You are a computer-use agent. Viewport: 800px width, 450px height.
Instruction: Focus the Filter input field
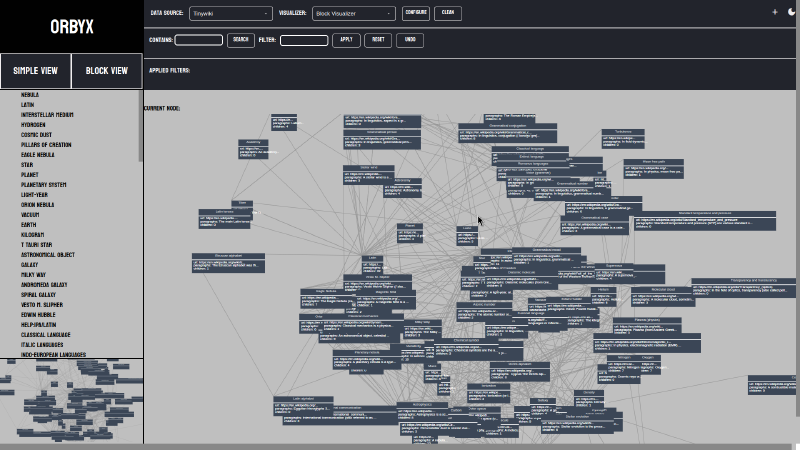[x=304, y=40]
